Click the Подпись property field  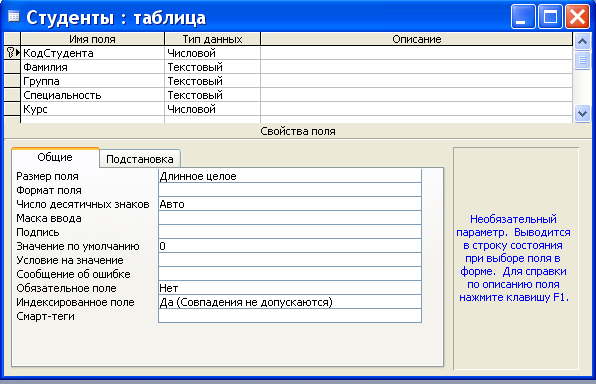point(290,232)
